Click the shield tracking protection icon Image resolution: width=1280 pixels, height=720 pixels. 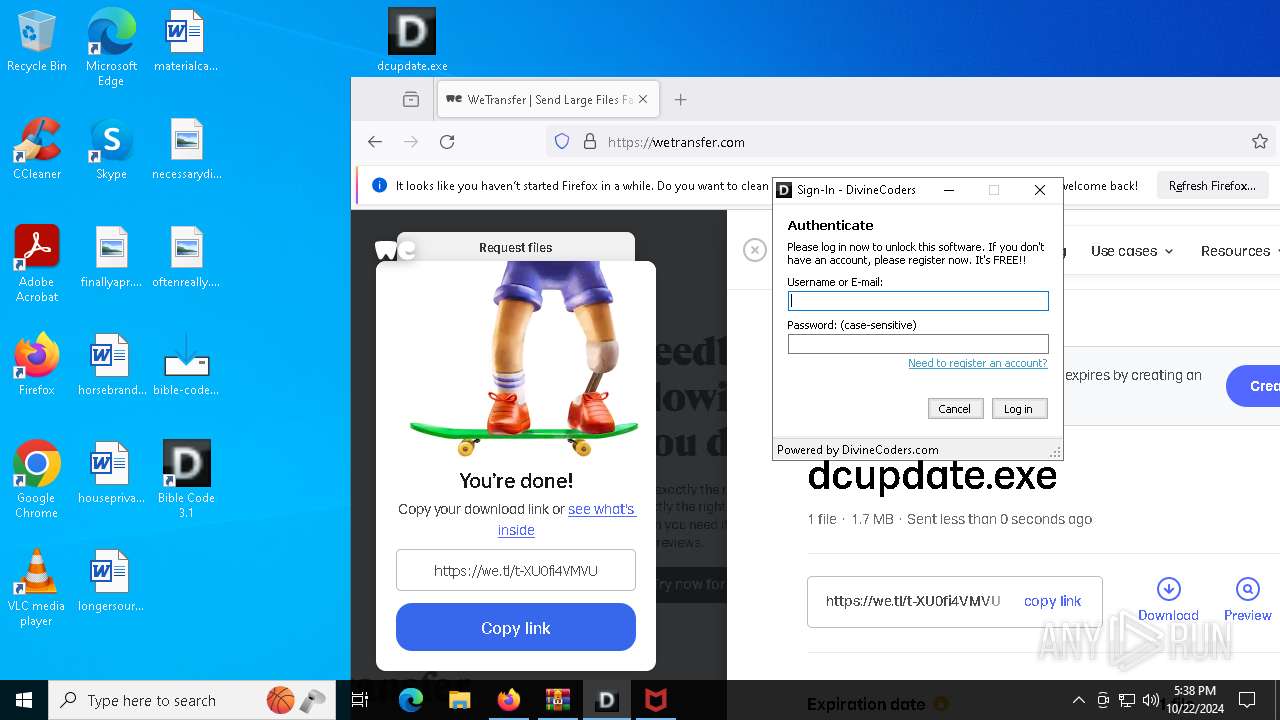[x=562, y=142]
